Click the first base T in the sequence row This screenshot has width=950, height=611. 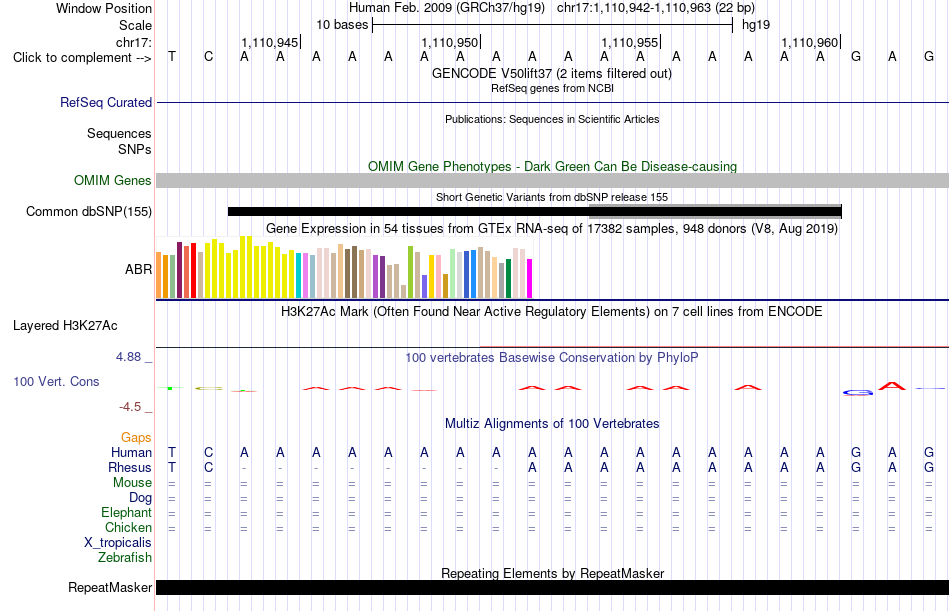[x=172, y=57]
